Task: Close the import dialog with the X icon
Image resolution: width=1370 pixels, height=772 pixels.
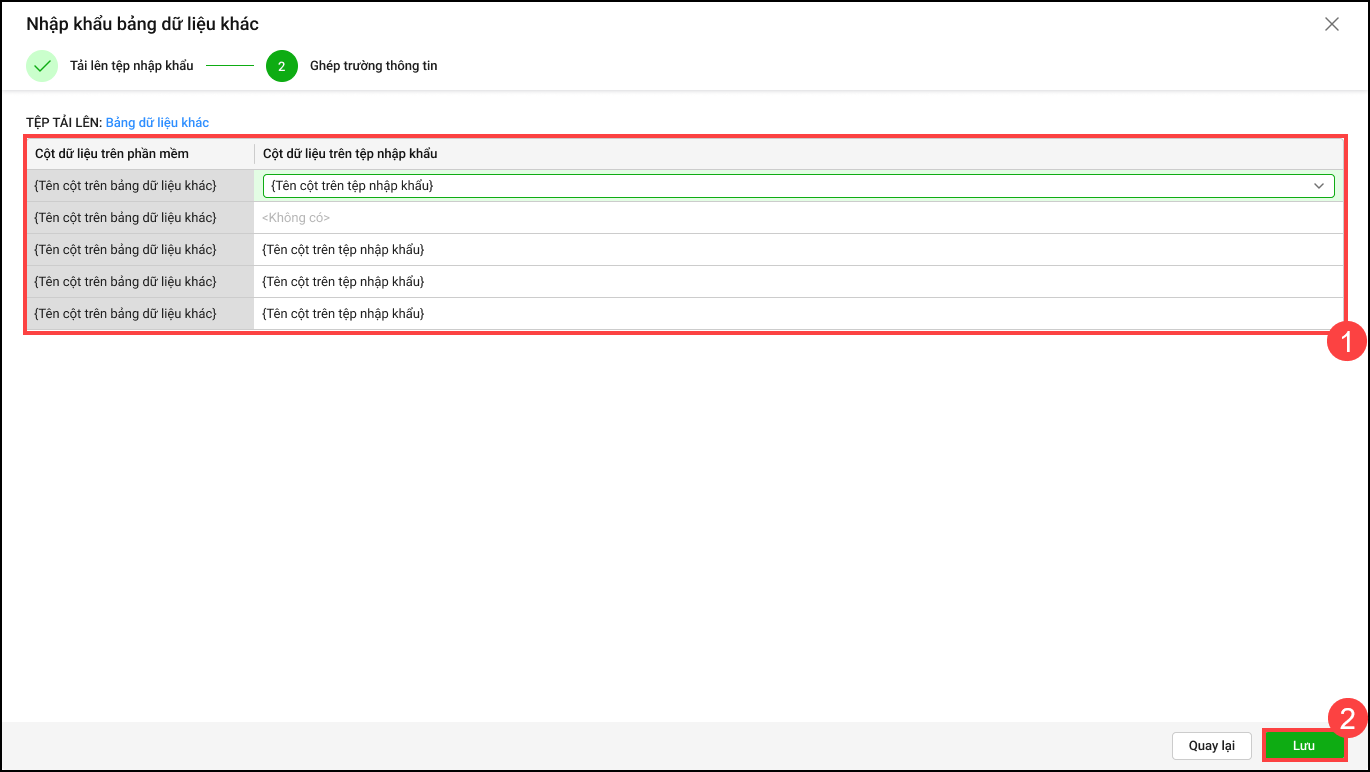Action: [1331, 25]
